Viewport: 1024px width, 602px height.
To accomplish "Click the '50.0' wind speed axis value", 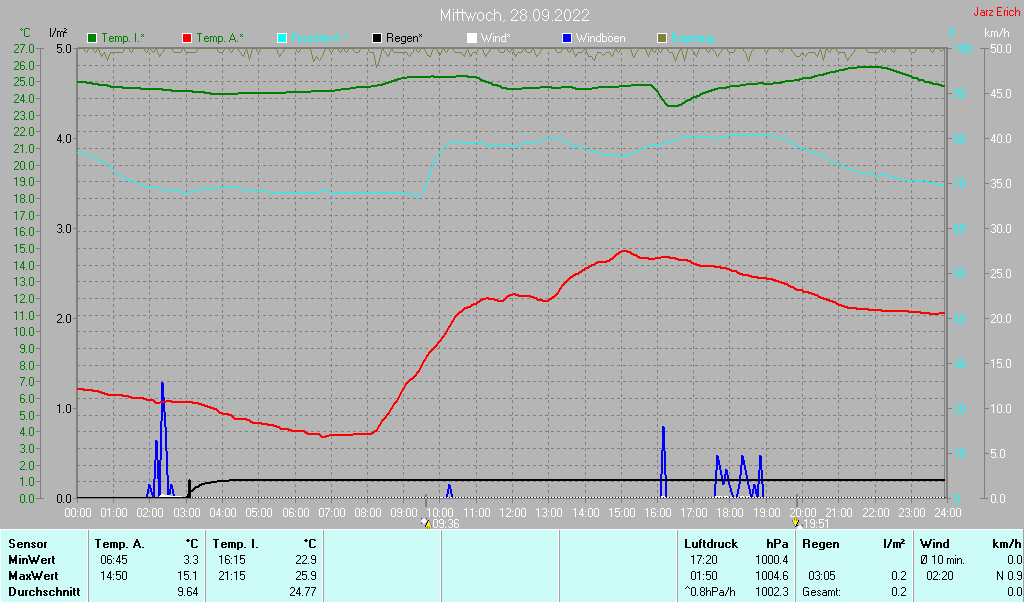I will [999, 48].
